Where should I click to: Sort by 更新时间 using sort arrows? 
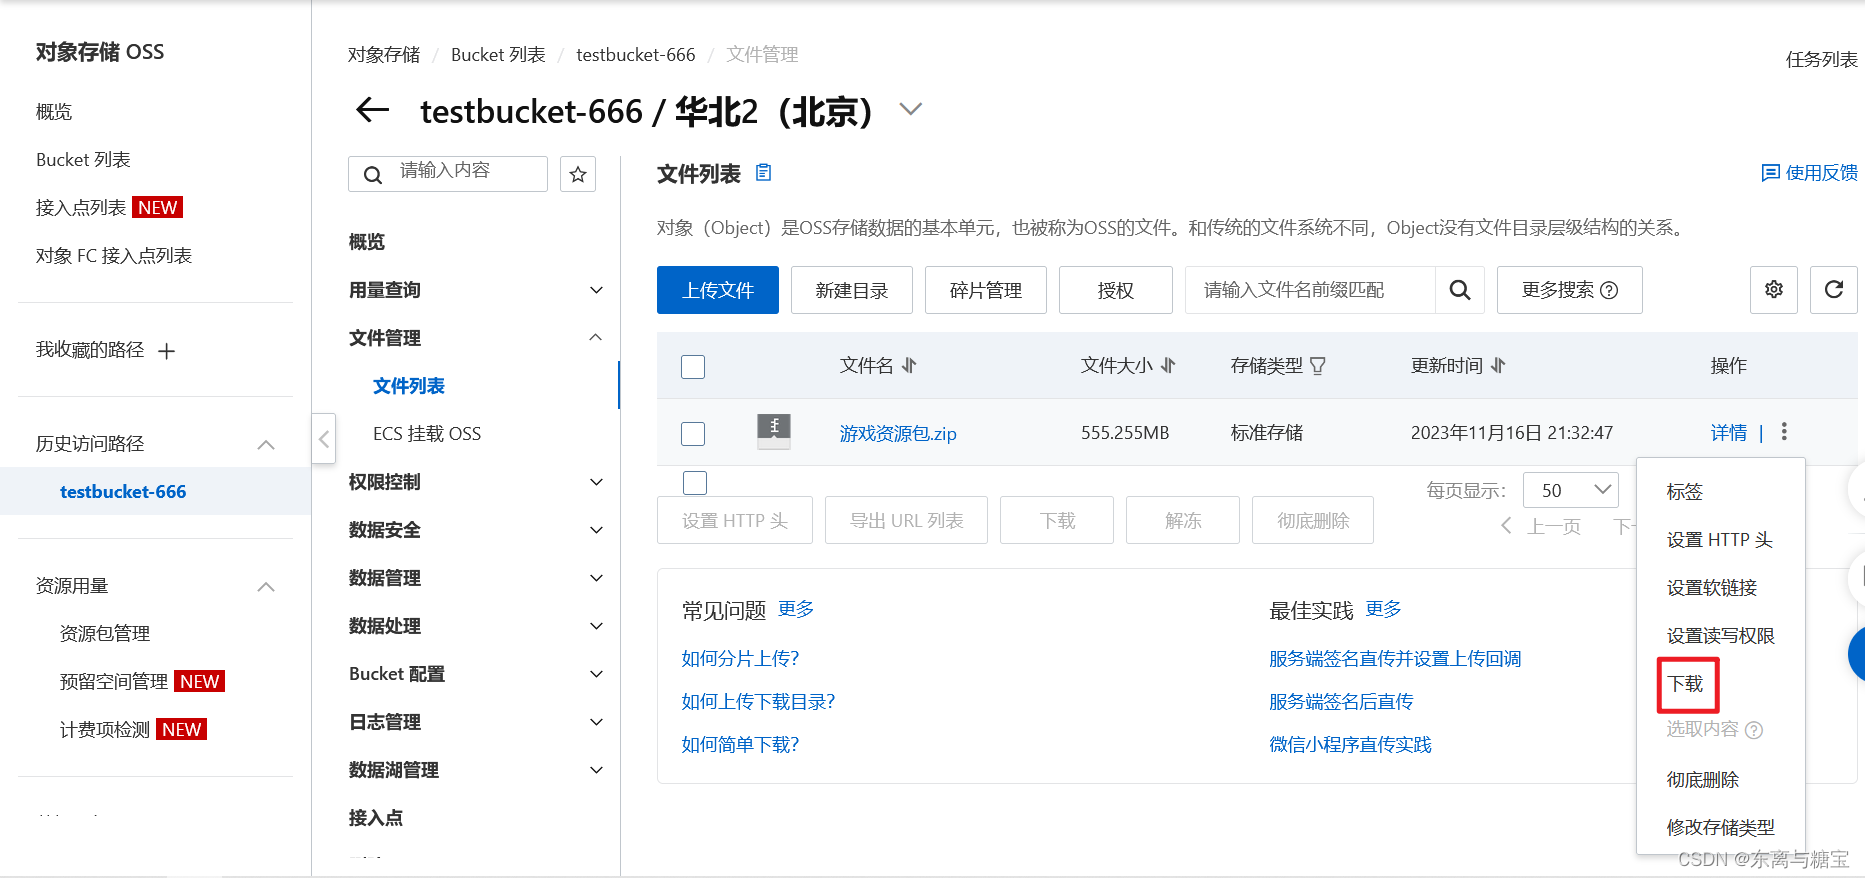tap(1498, 366)
